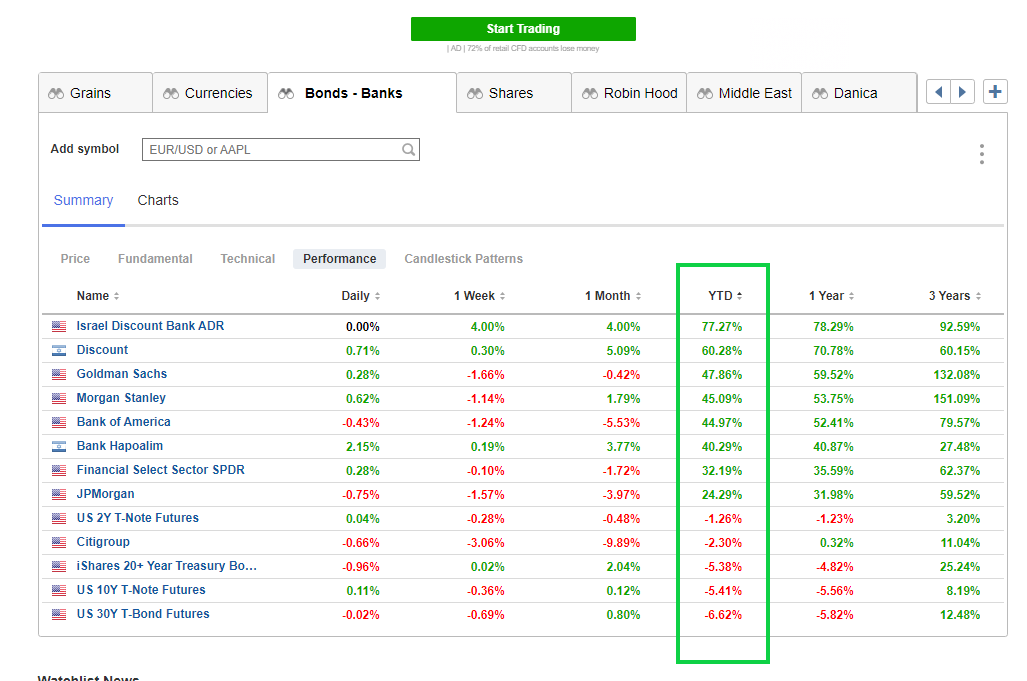Image resolution: width=1027 pixels, height=681 pixels.
Task: Click the binoculars icon on Middle East tab
Action: 705,94
